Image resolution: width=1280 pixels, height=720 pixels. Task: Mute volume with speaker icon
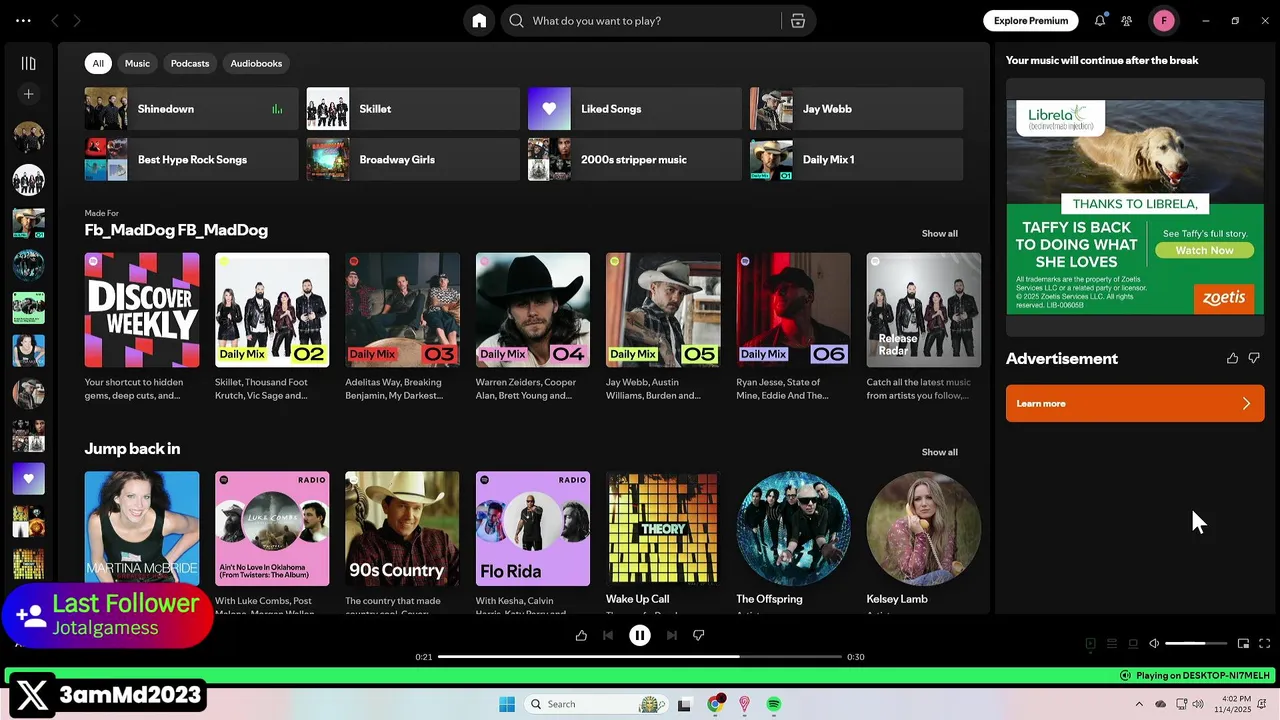click(1154, 644)
